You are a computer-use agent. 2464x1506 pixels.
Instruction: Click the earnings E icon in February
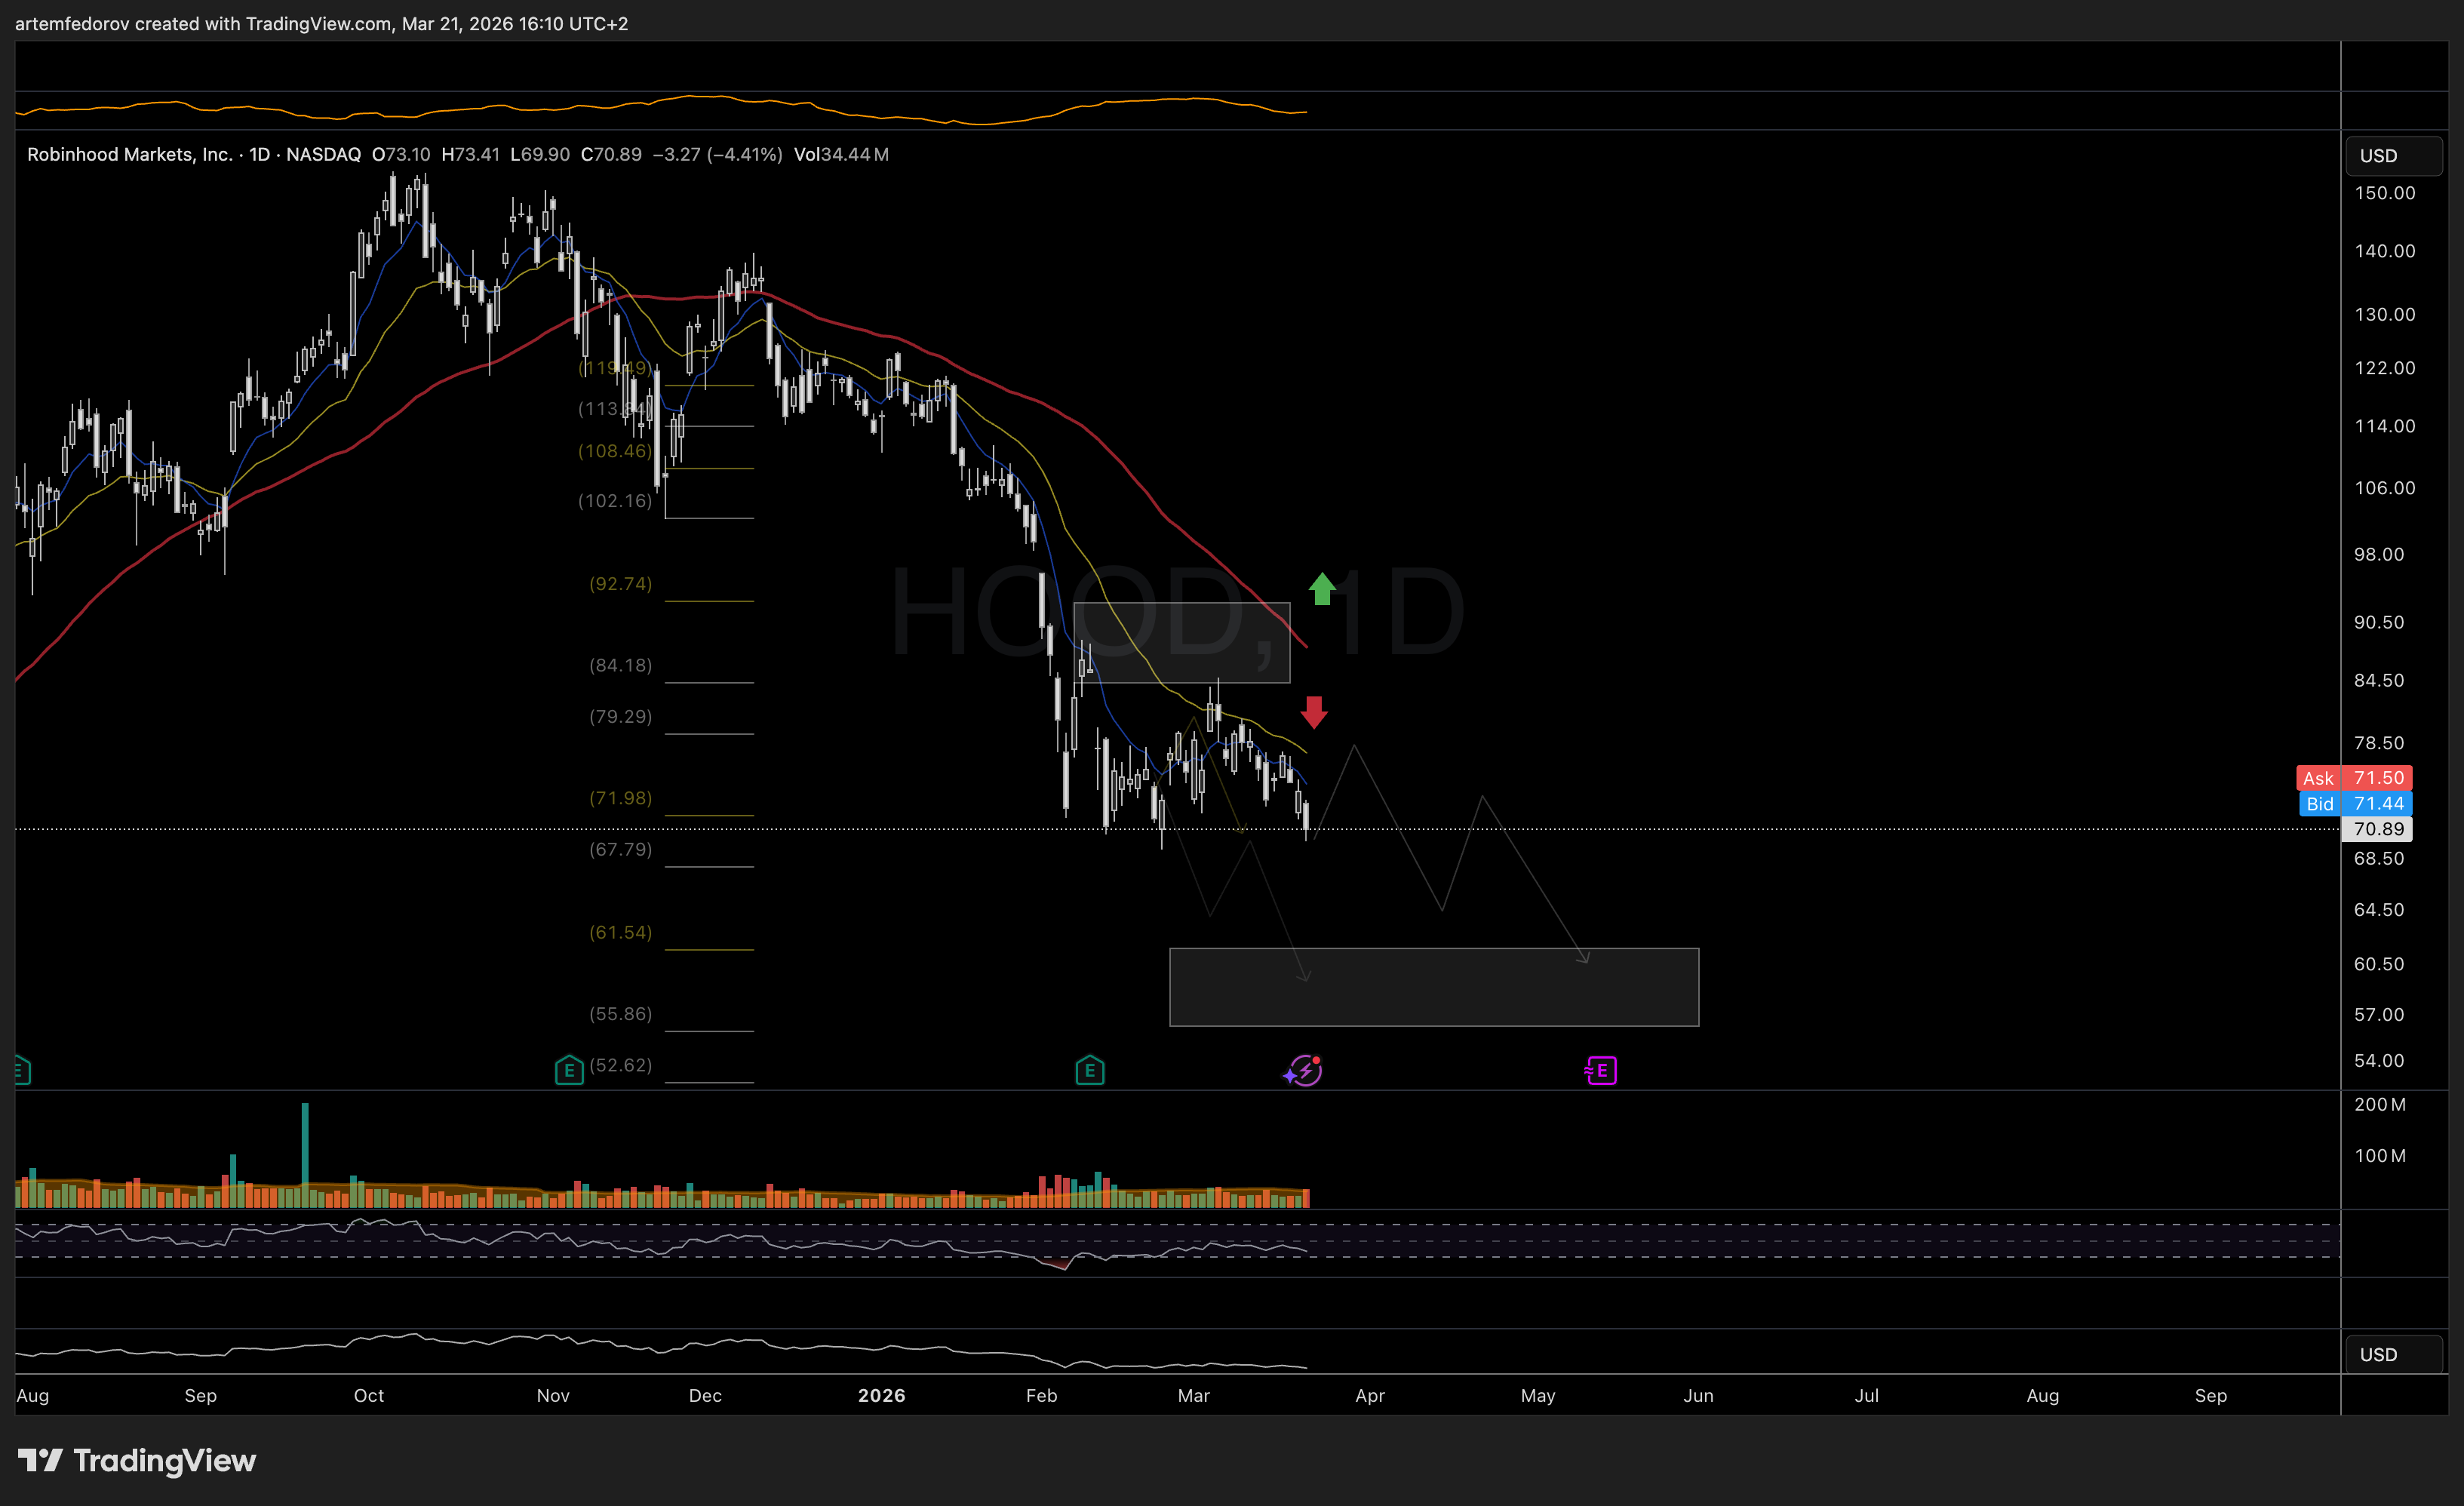pyautogui.click(x=1090, y=1071)
